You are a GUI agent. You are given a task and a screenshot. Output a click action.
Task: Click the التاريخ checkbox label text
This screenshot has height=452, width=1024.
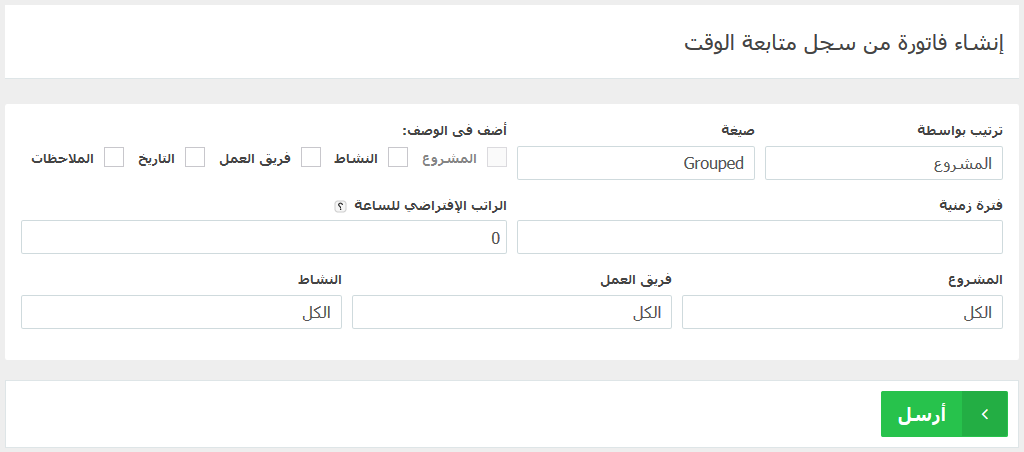pyautogui.click(x=156, y=159)
